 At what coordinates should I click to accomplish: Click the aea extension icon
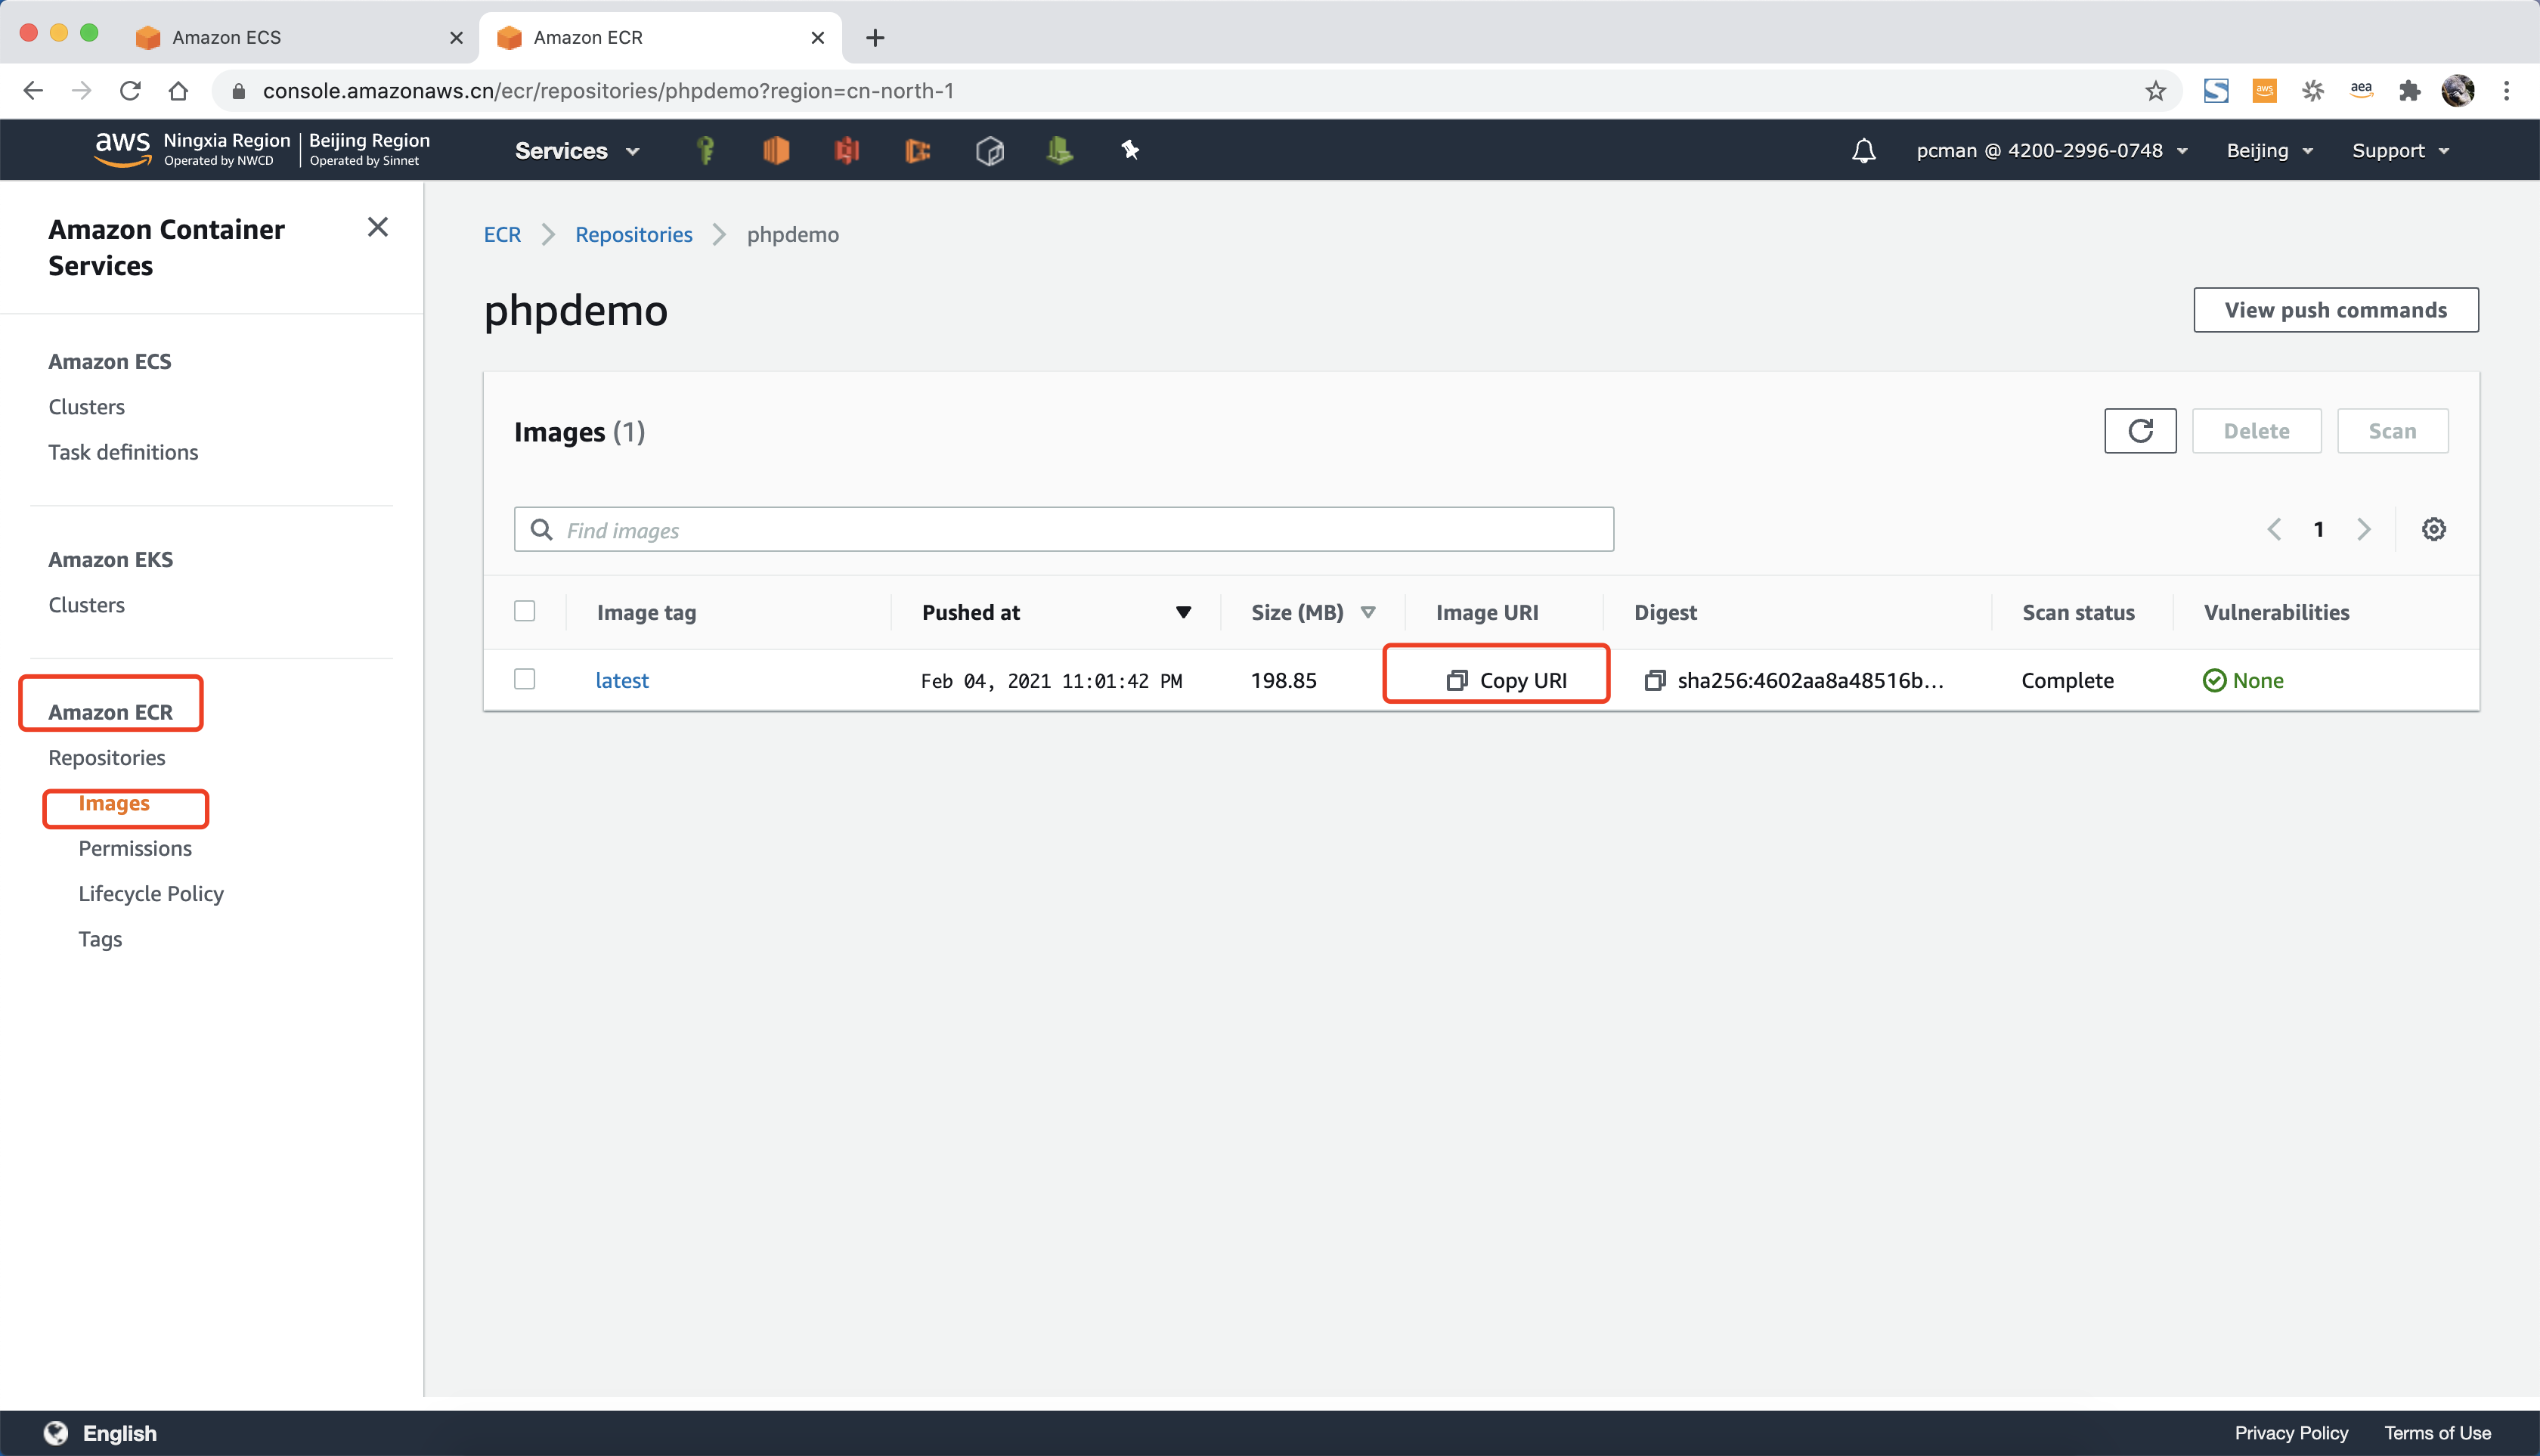click(2361, 90)
